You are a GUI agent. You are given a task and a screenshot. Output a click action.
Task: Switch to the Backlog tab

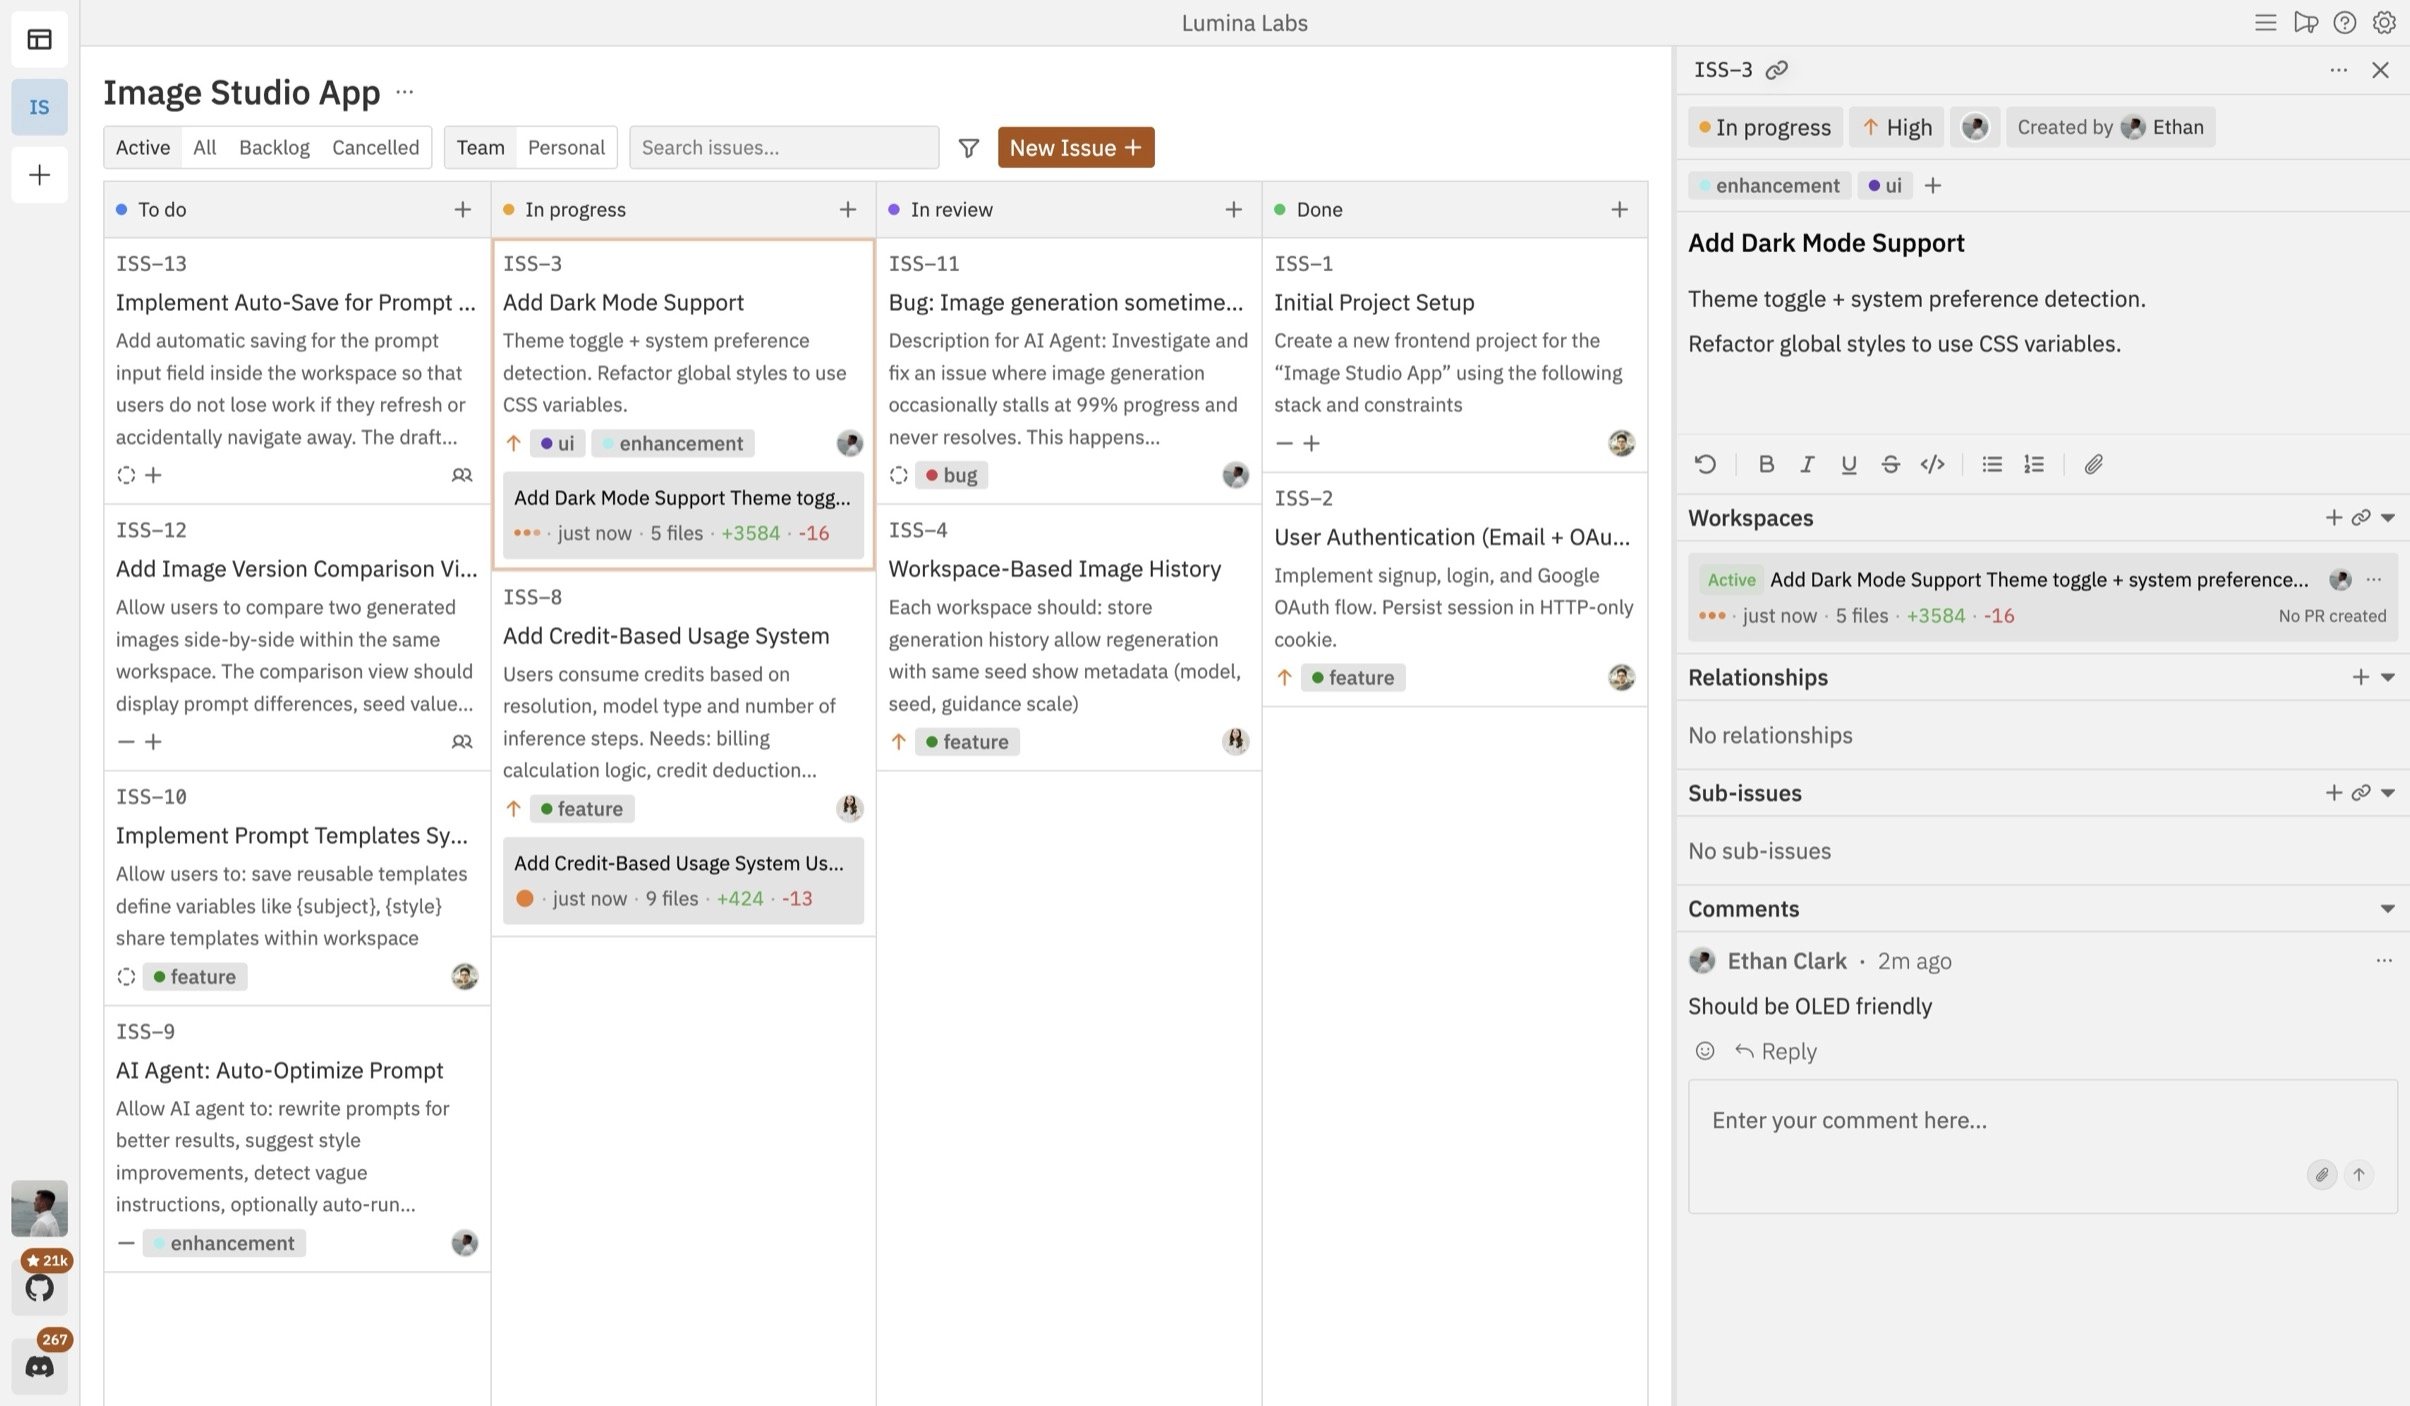coord(273,147)
